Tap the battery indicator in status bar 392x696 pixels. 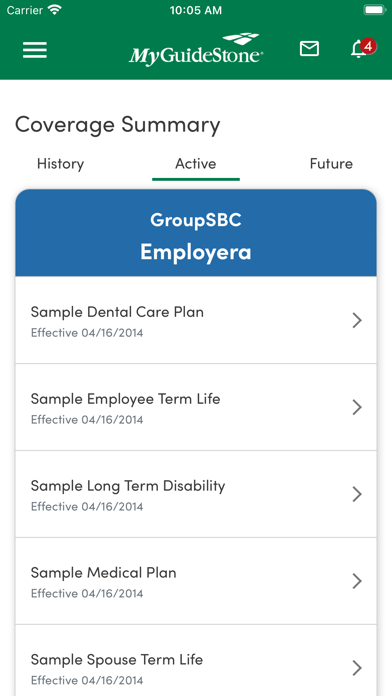pyautogui.click(x=375, y=10)
